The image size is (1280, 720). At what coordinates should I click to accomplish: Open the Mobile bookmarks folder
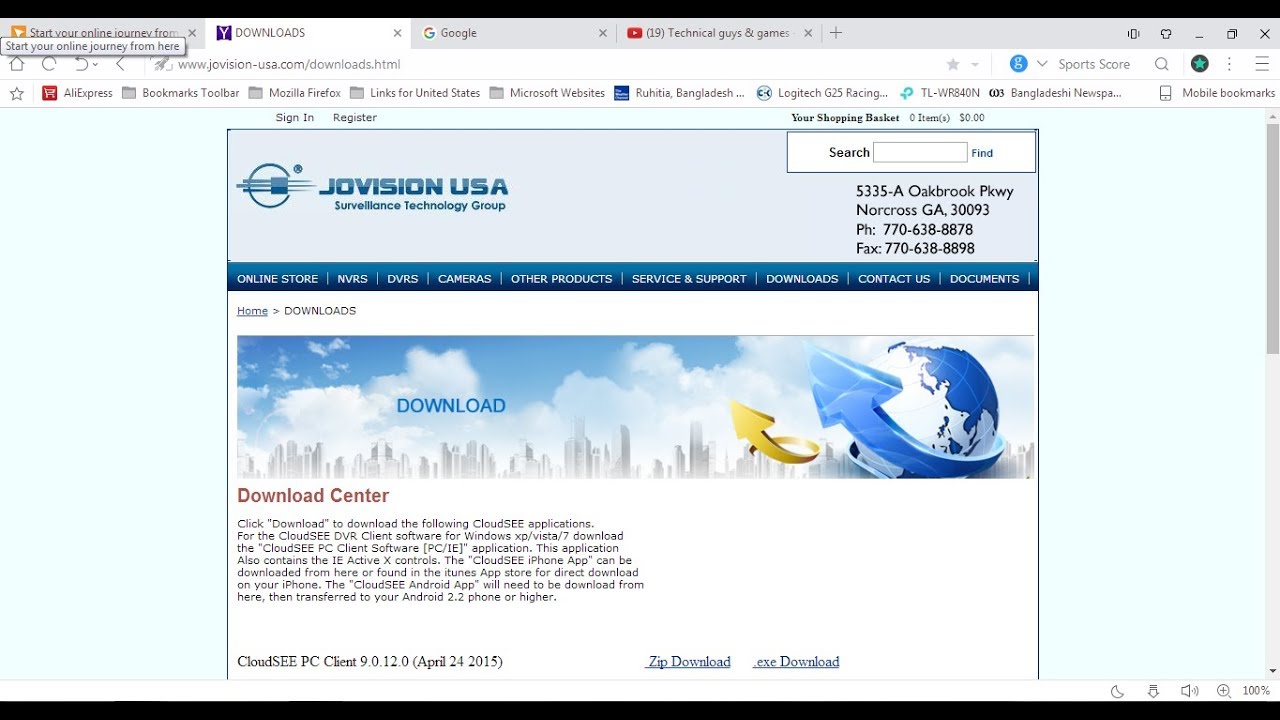click(x=1217, y=93)
